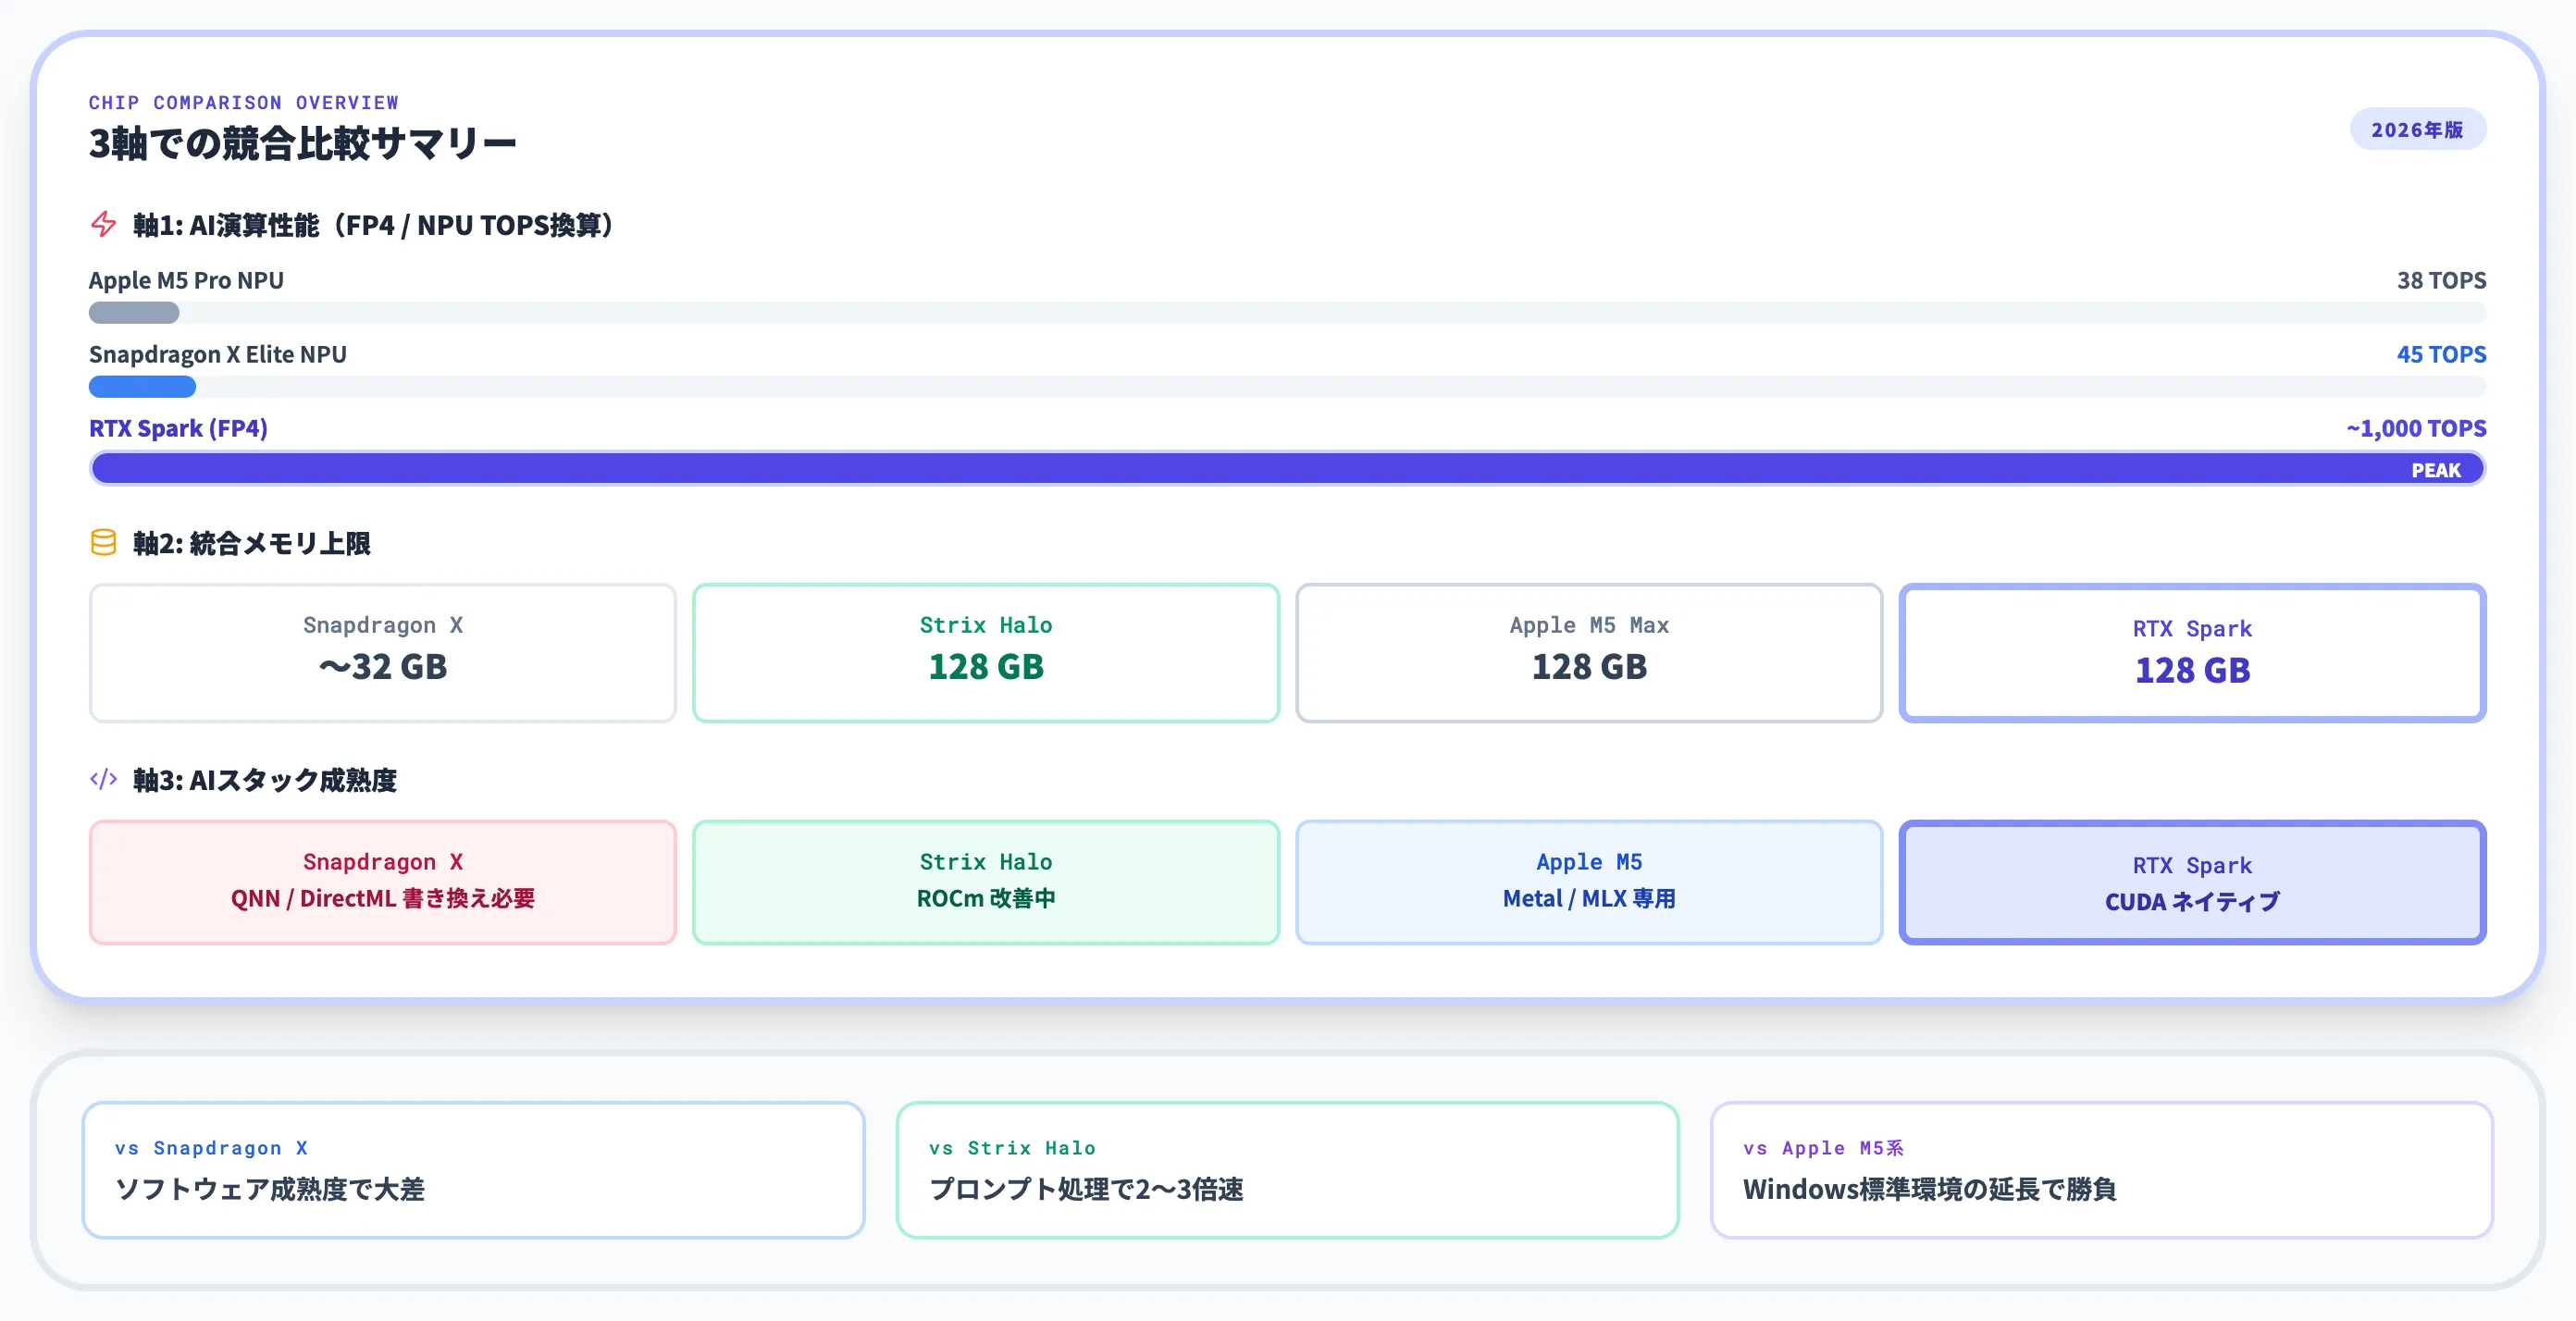This screenshot has height=1321, width=2576.
Task: Open the vs Apple M5系 comparison card
Action: coord(2101,1170)
